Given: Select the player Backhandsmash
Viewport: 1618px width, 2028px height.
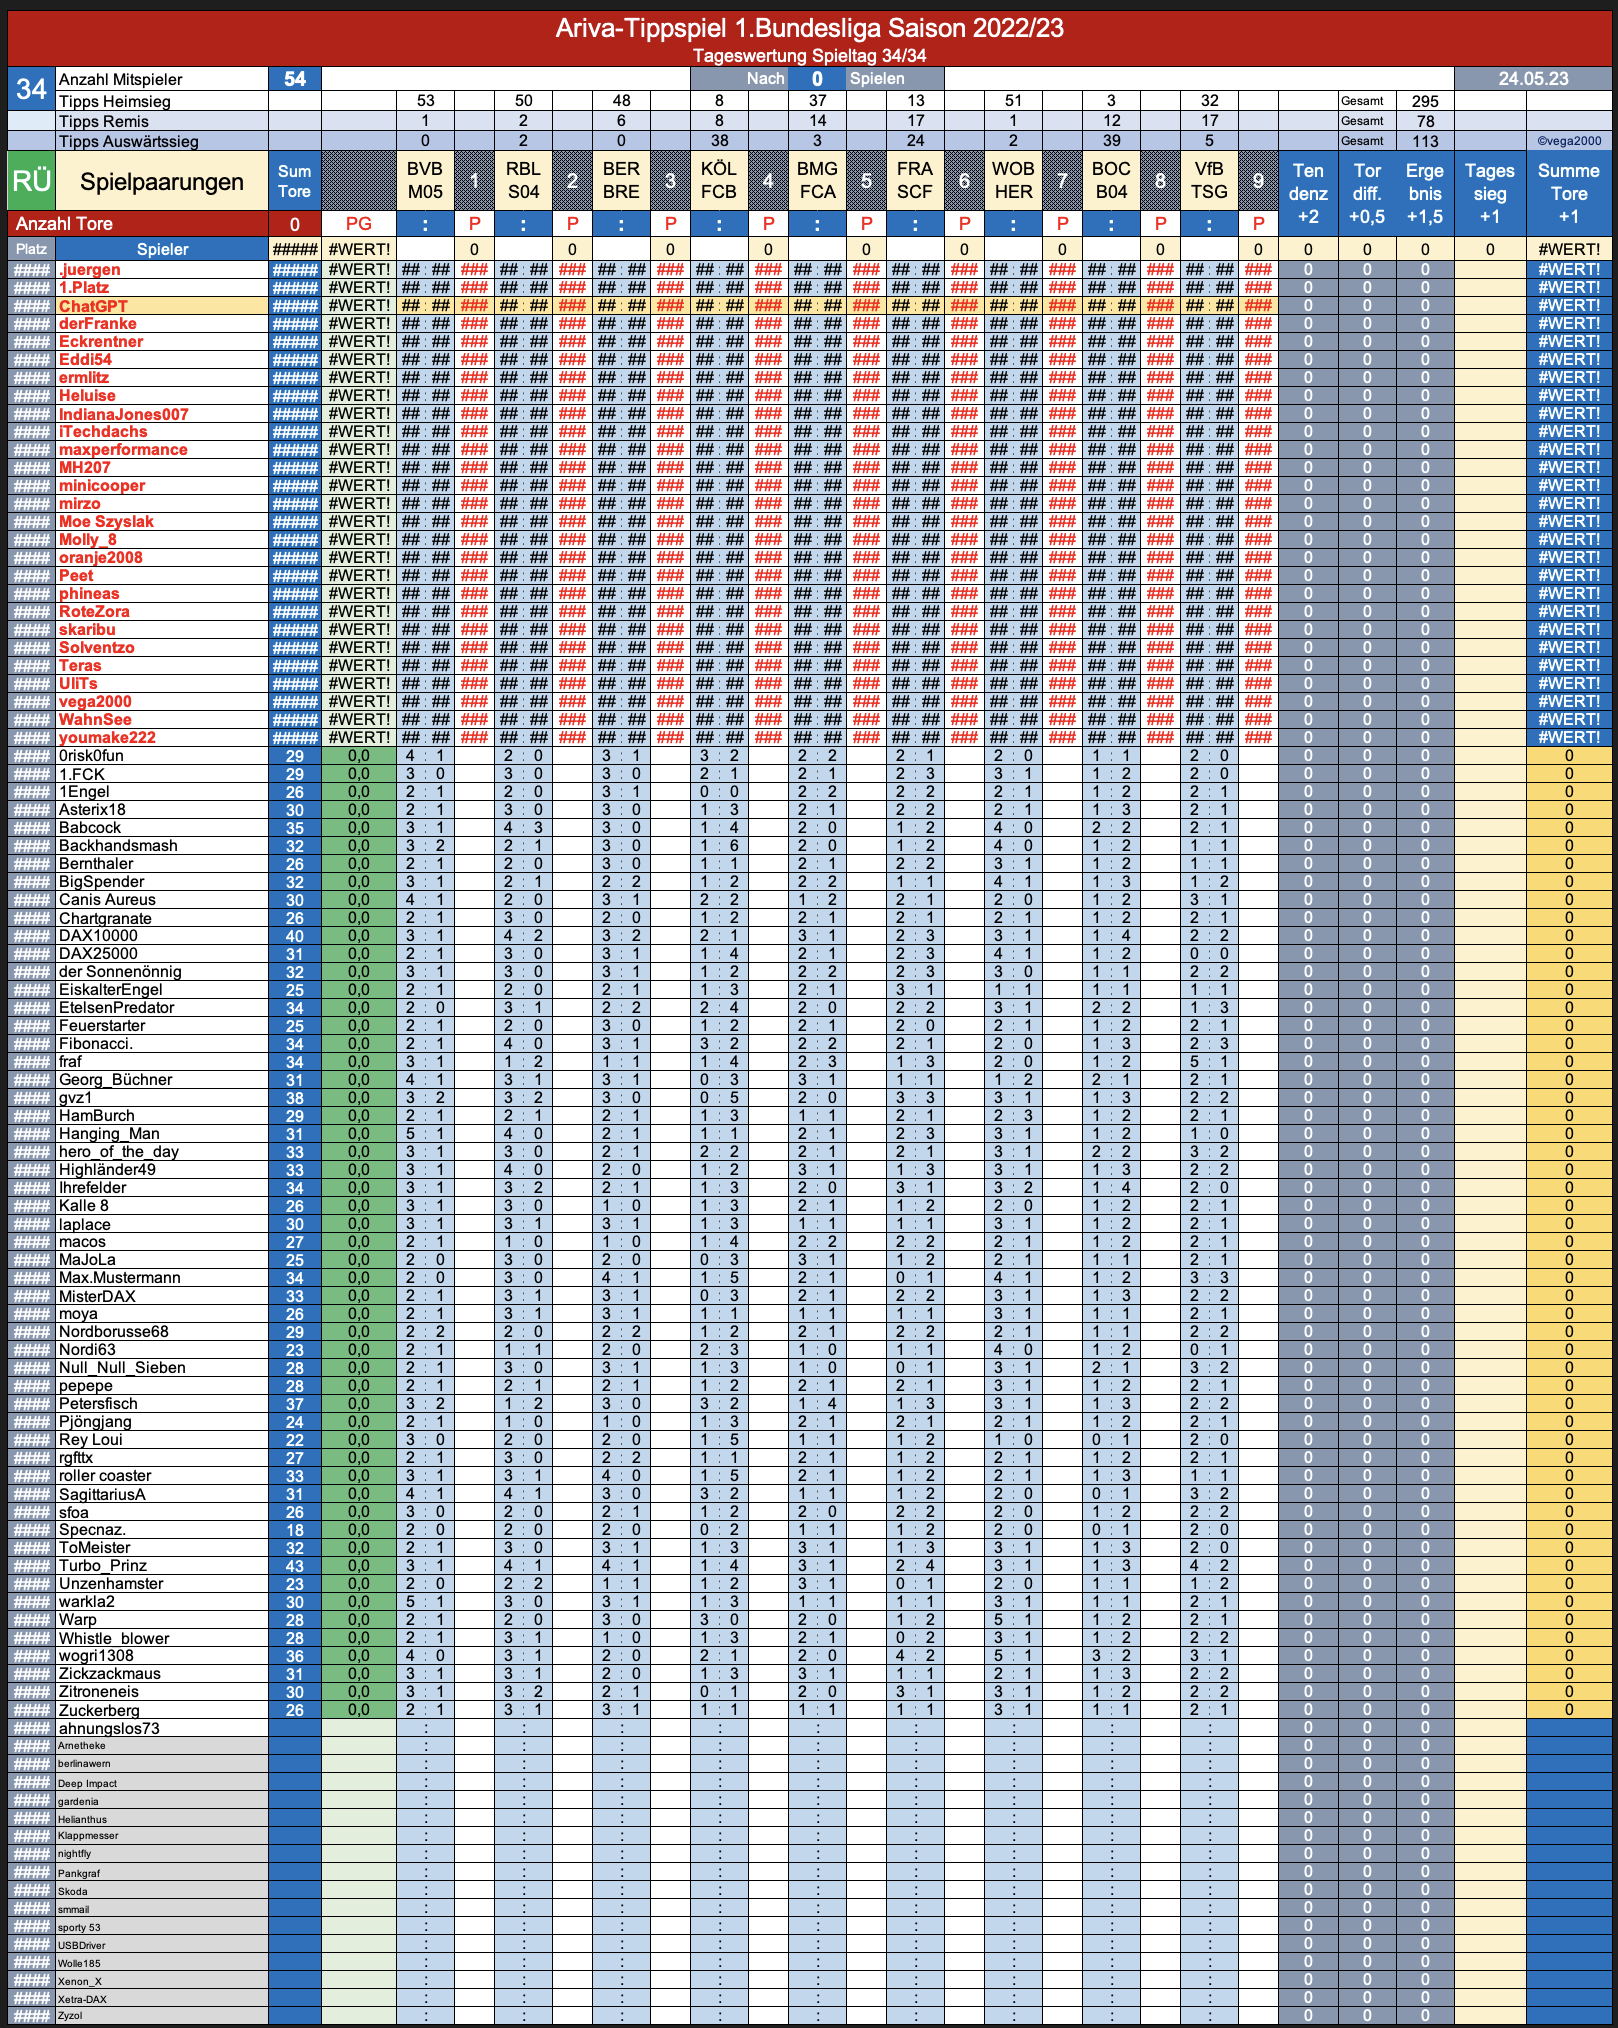Looking at the screenshot, I should (118, 845).
